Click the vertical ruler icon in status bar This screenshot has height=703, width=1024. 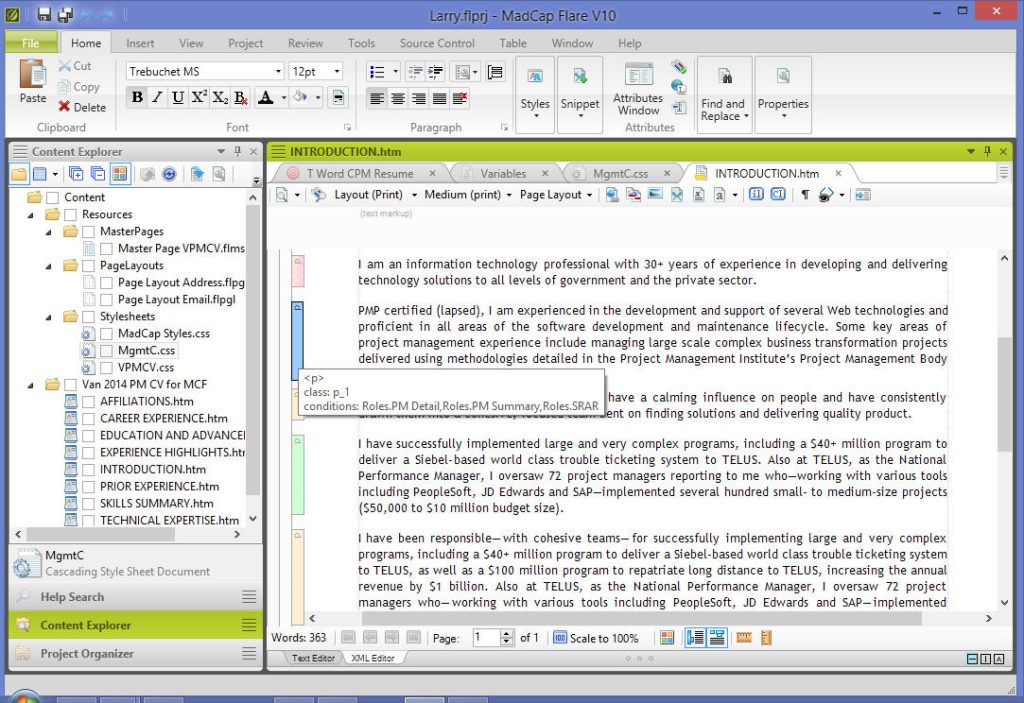coord(766,638)
